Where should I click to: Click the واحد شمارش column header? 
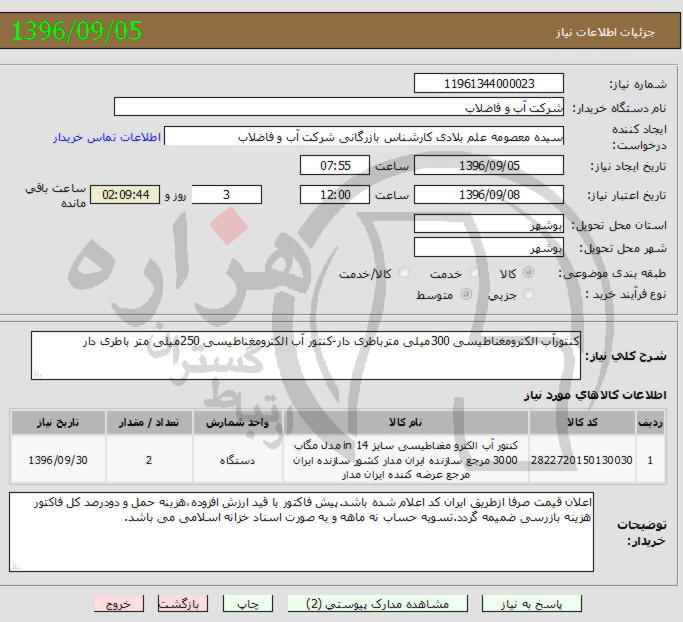237,423
